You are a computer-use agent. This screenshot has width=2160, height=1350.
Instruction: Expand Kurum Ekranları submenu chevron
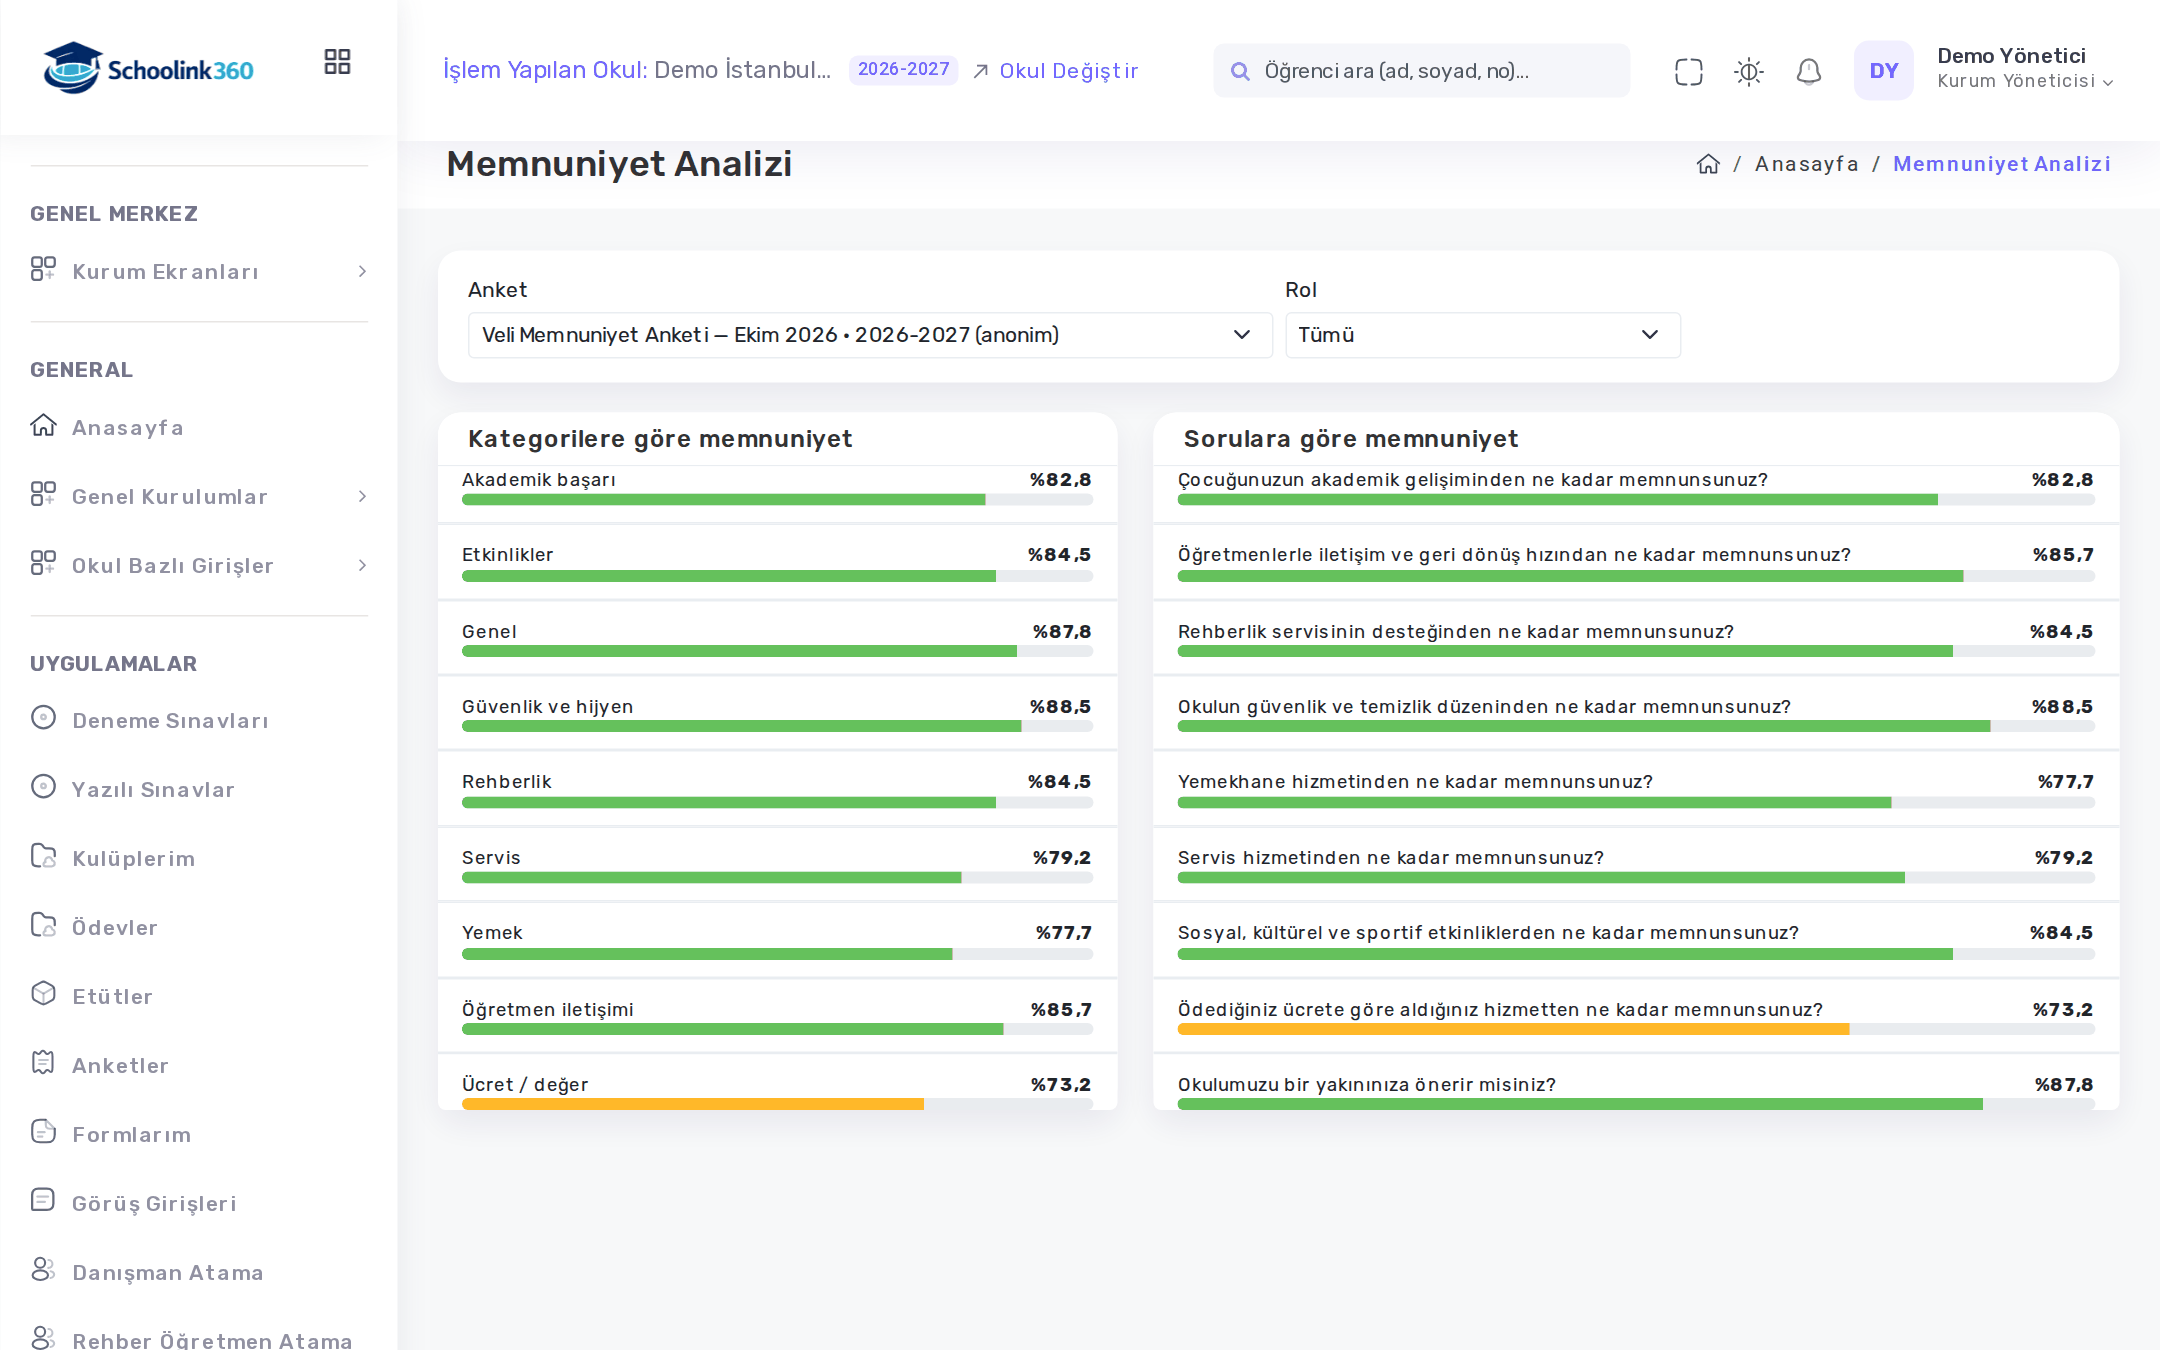tap(362, 271)
